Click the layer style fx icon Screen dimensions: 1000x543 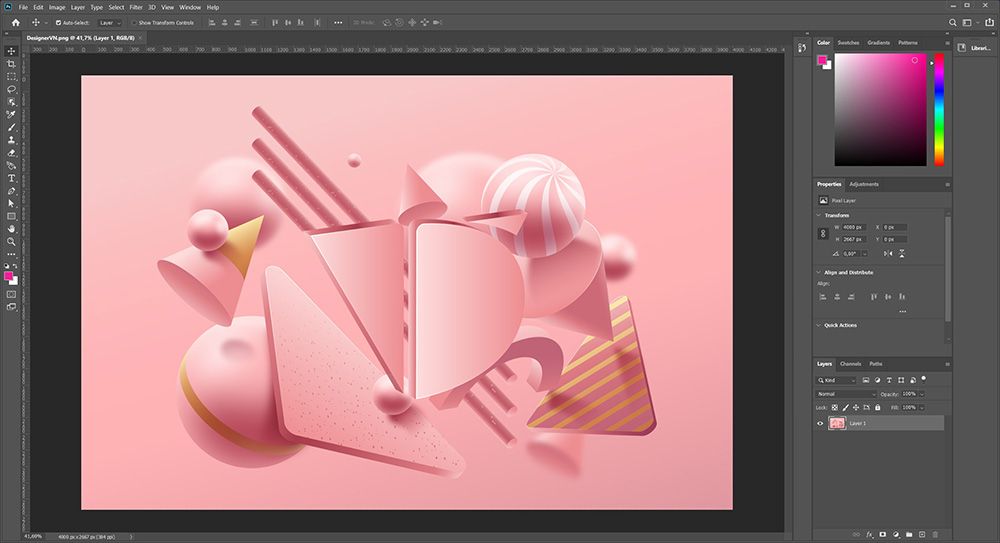[x=870, y=535]
